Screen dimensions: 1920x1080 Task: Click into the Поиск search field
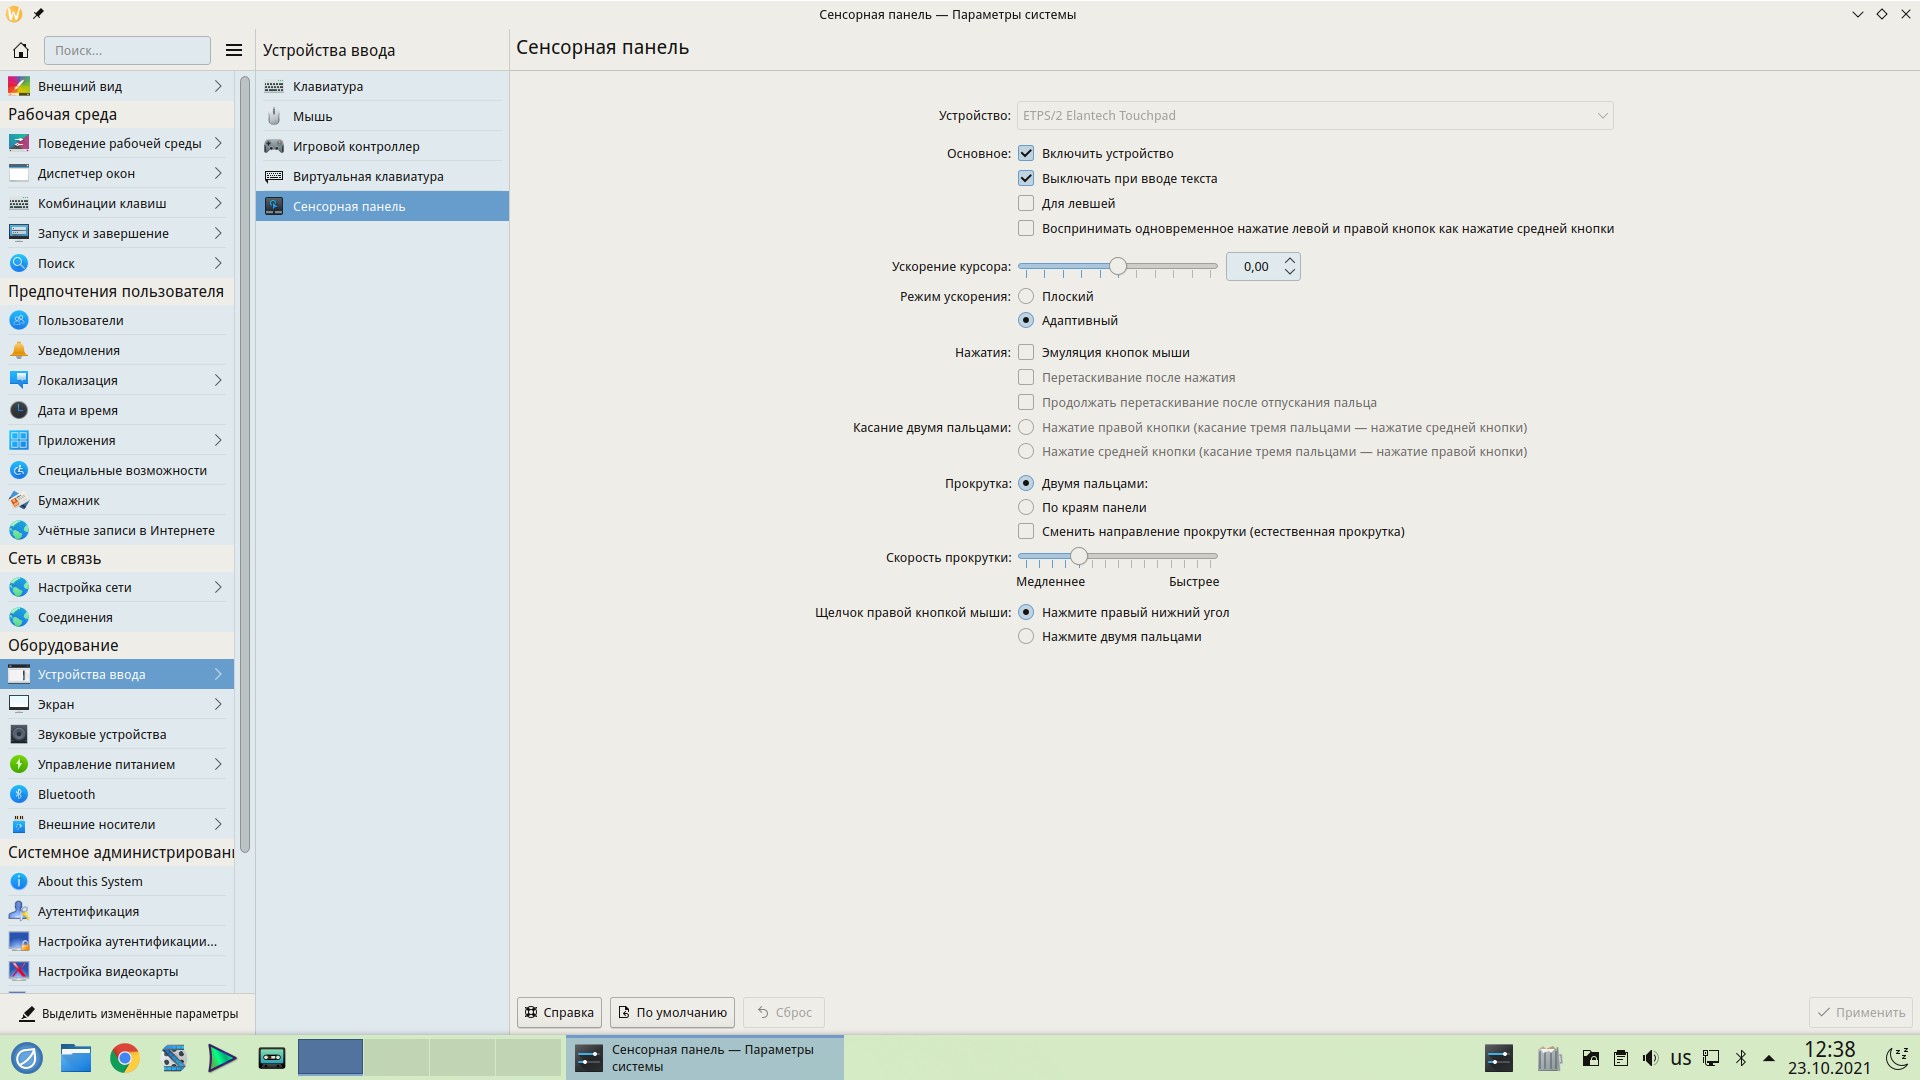127,50
